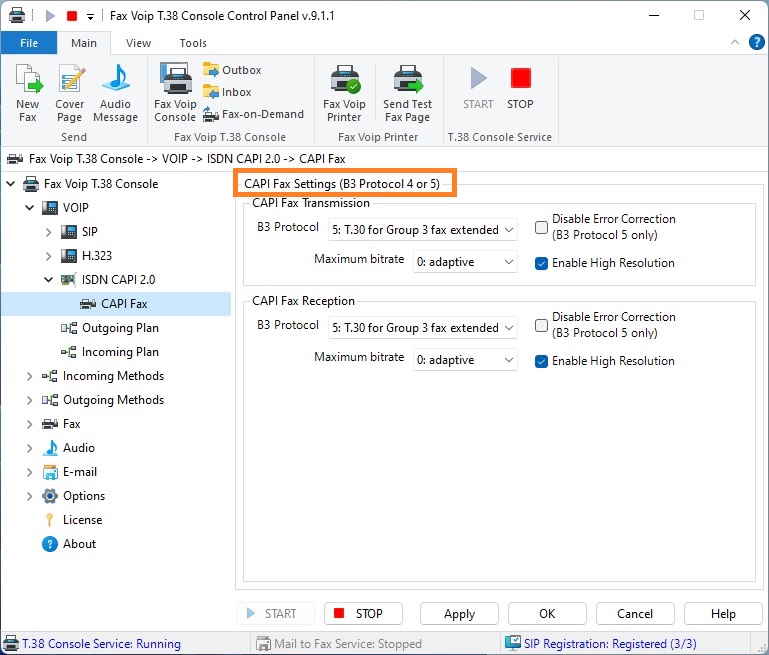Click the window Close button

(744, 15)
